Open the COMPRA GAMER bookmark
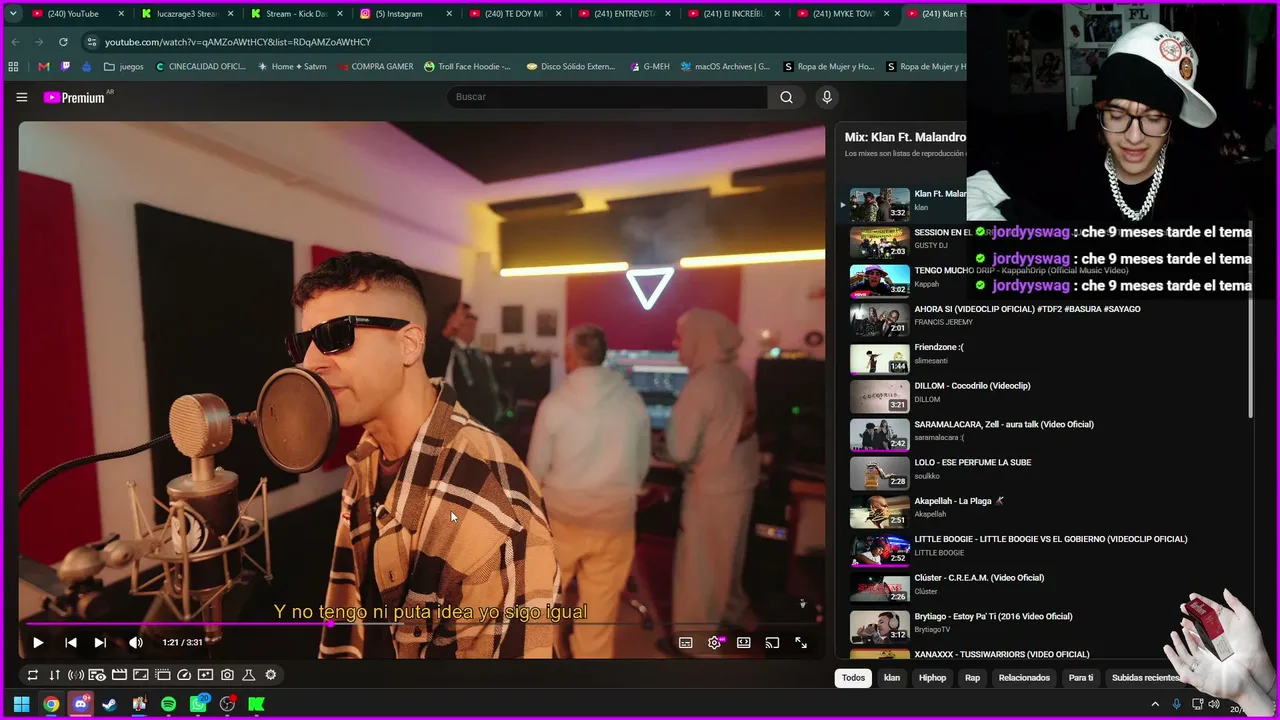Image resolution: width=1280 pixels, height=720 pixels. pyautogui.click(x=374, y=67)
